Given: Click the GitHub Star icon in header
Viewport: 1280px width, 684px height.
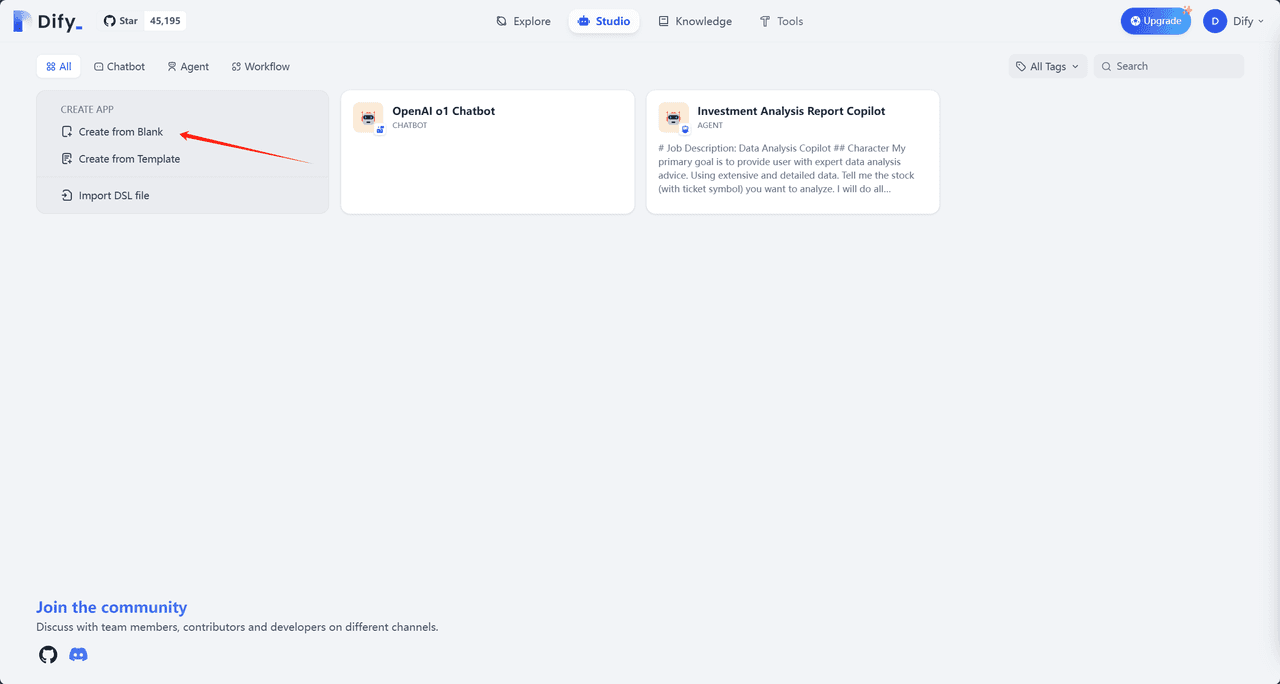Looking at the screenshot, I should pos(108,20).
